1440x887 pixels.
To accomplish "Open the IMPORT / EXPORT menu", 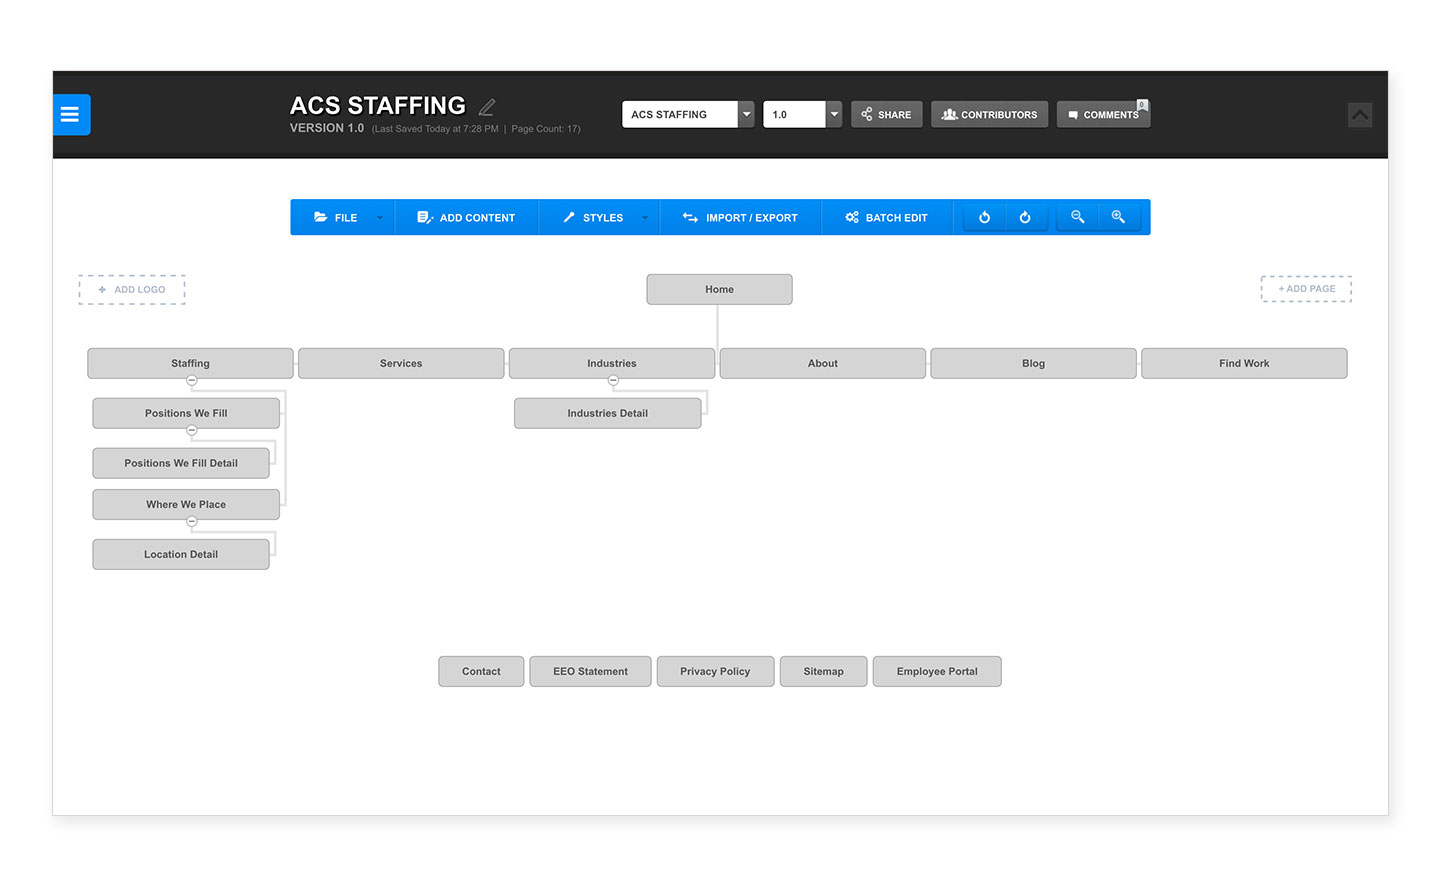I will pos(740,217).
